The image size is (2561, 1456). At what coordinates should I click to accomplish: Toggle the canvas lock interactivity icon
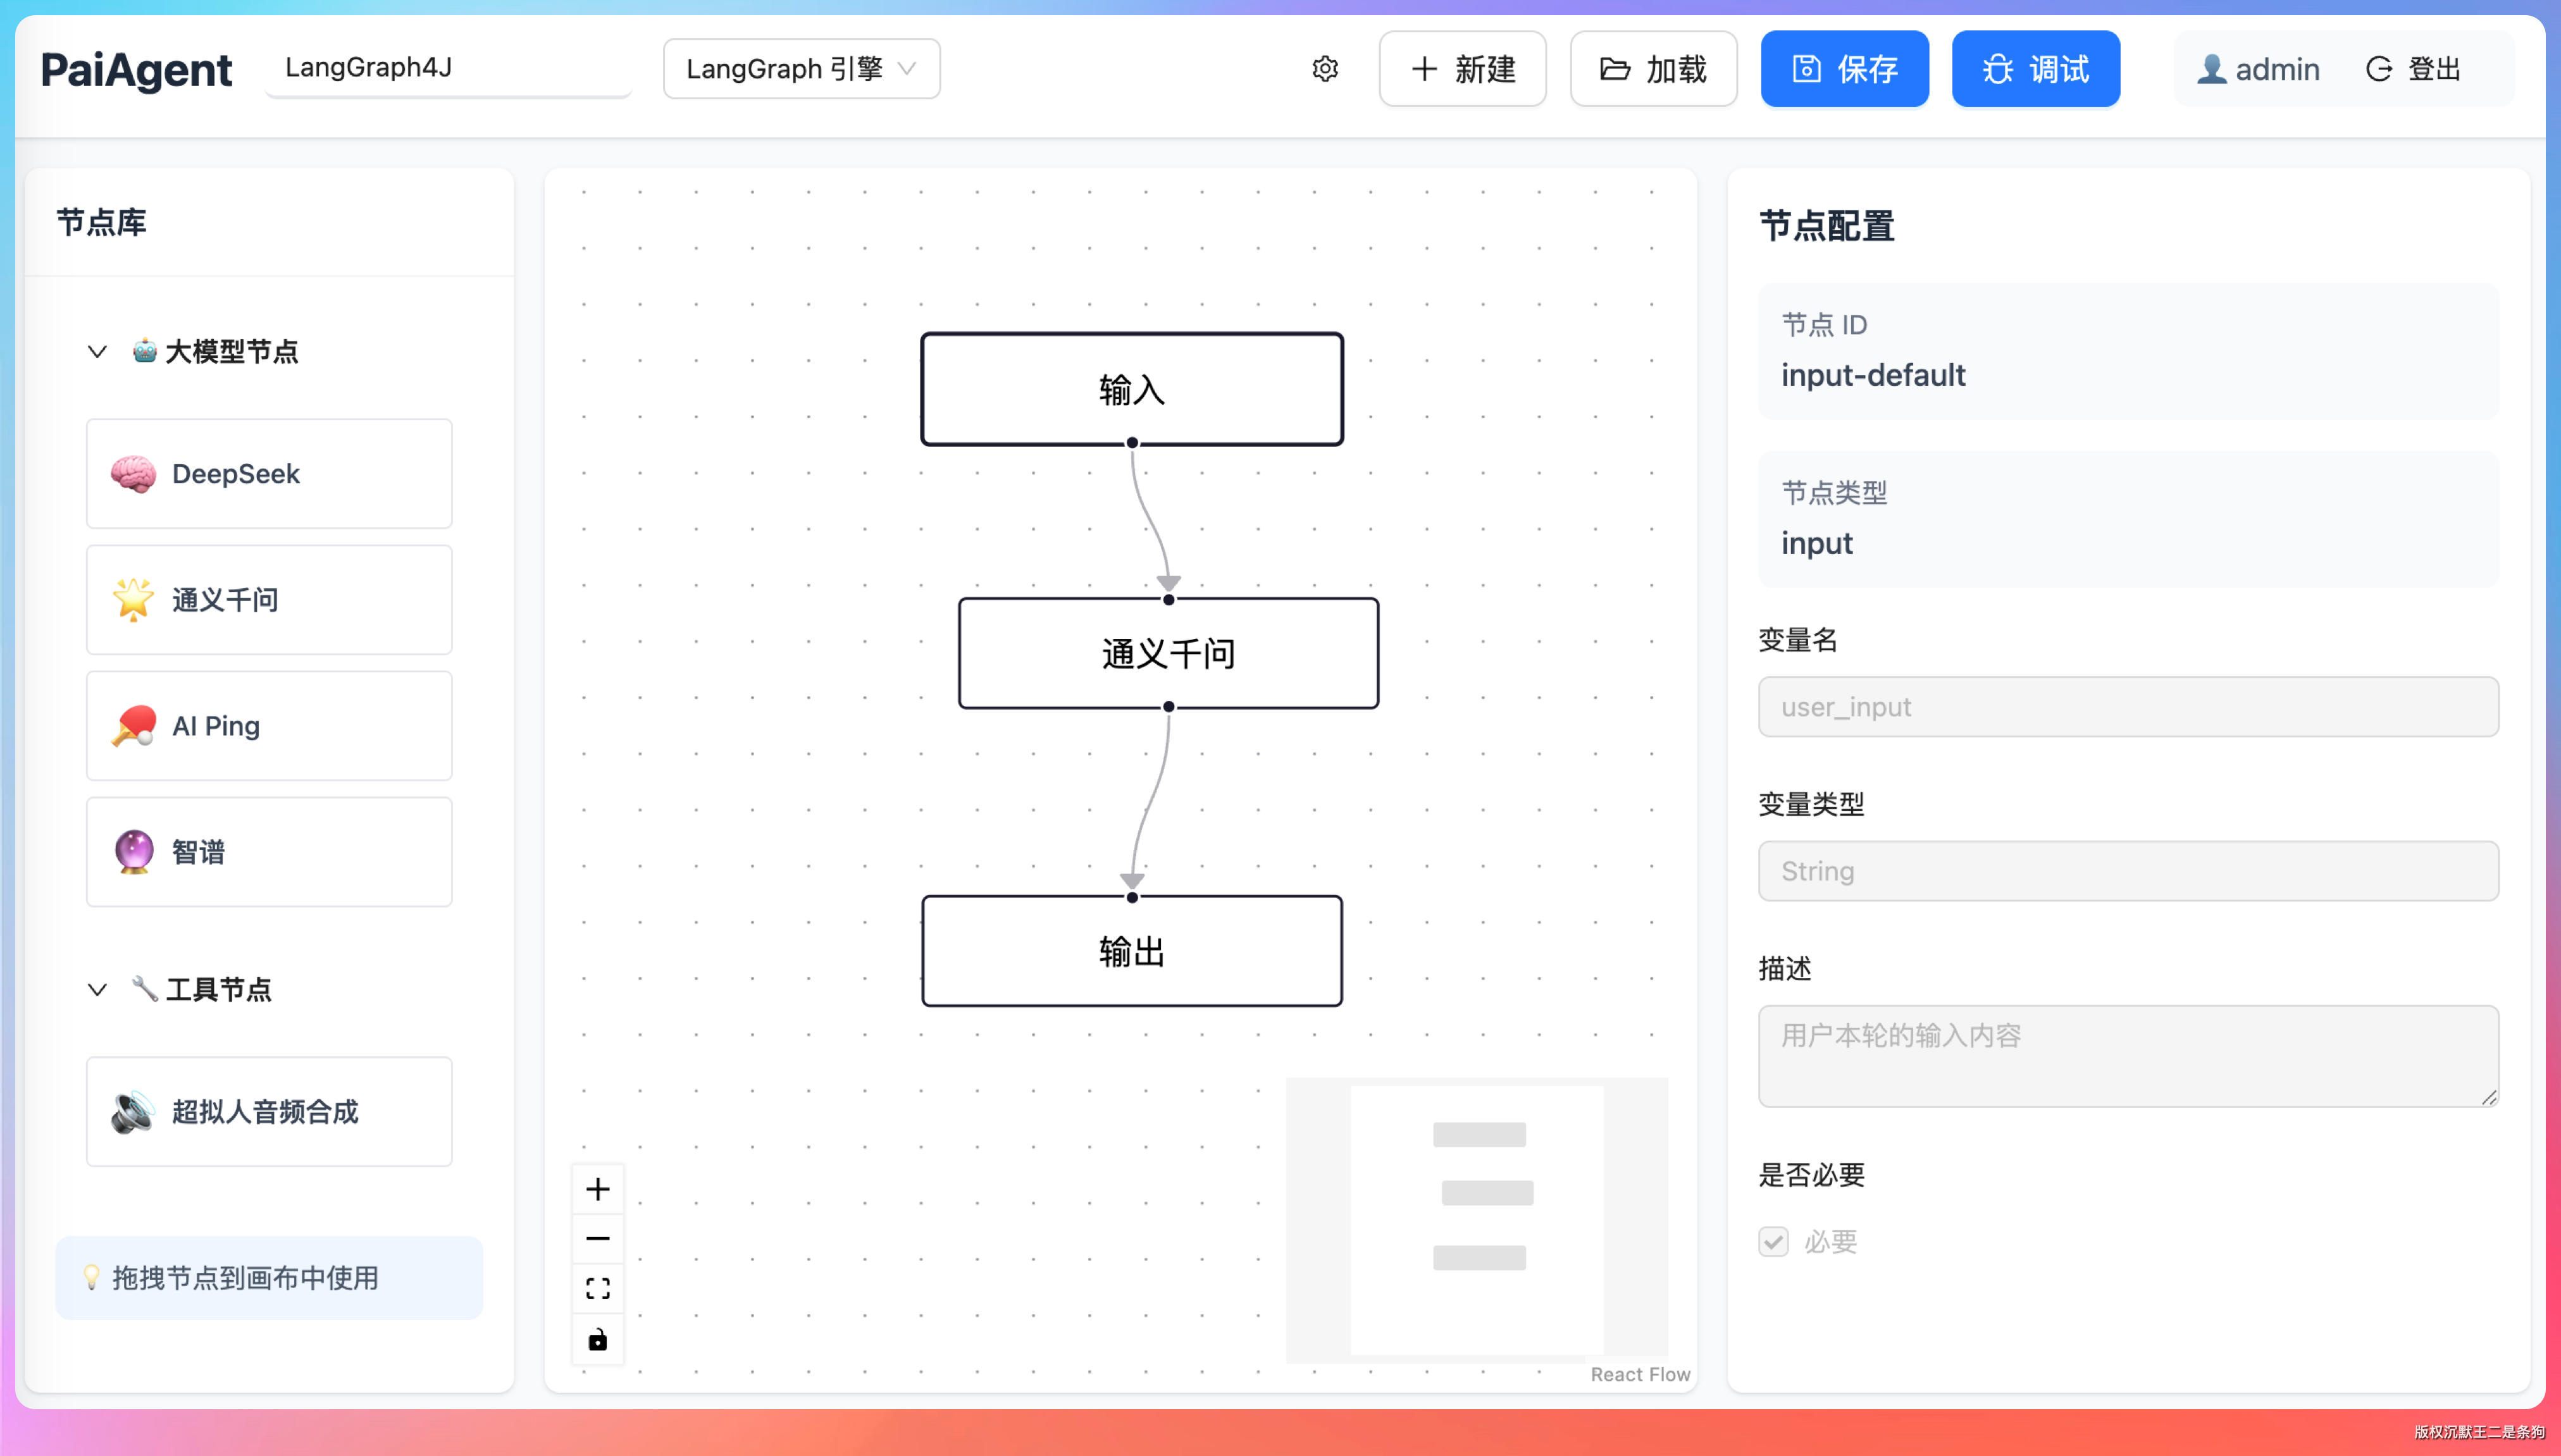(x=597, y=1339)
